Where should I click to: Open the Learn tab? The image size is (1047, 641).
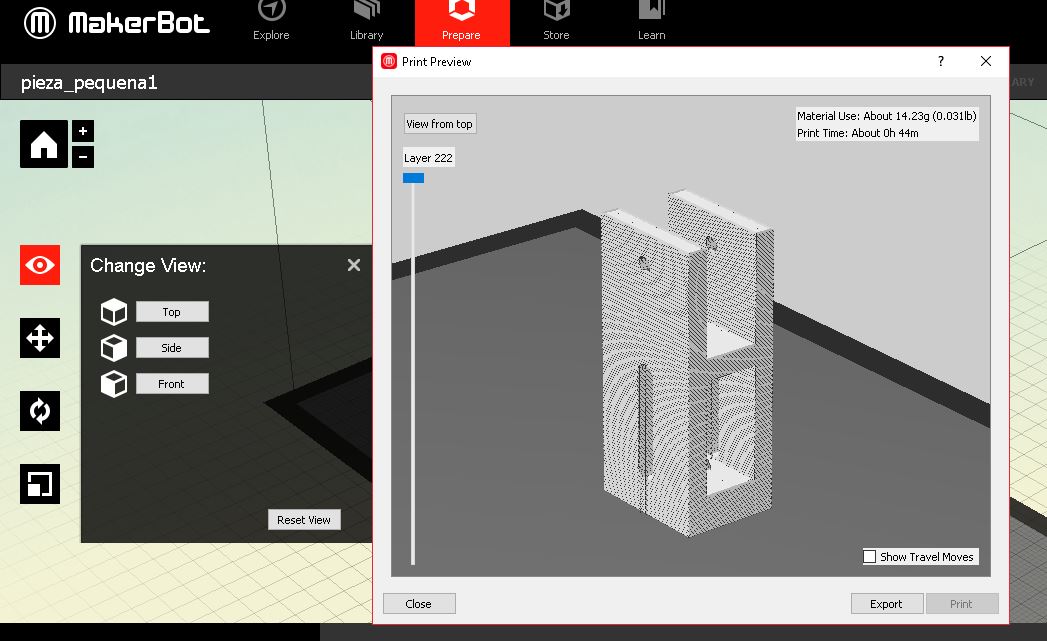tap(652, 22)
